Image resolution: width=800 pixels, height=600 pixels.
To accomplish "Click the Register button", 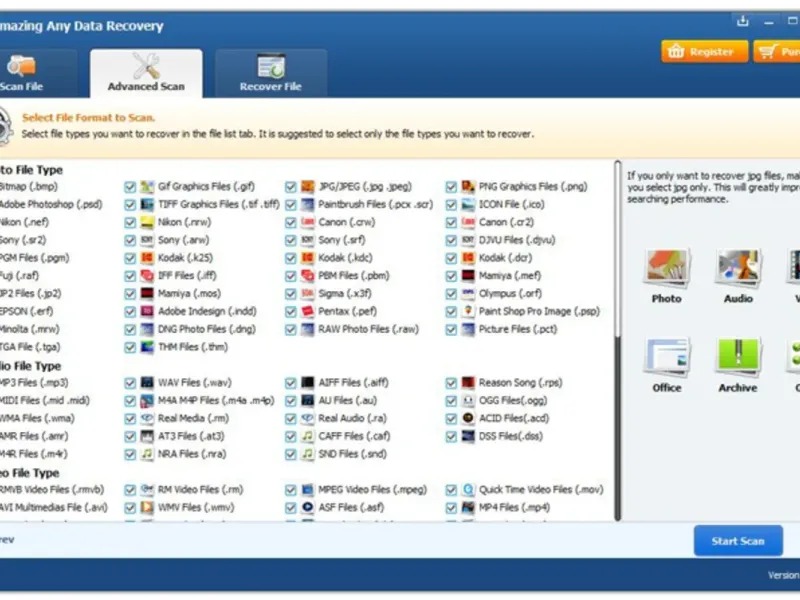I will point(705,52).
